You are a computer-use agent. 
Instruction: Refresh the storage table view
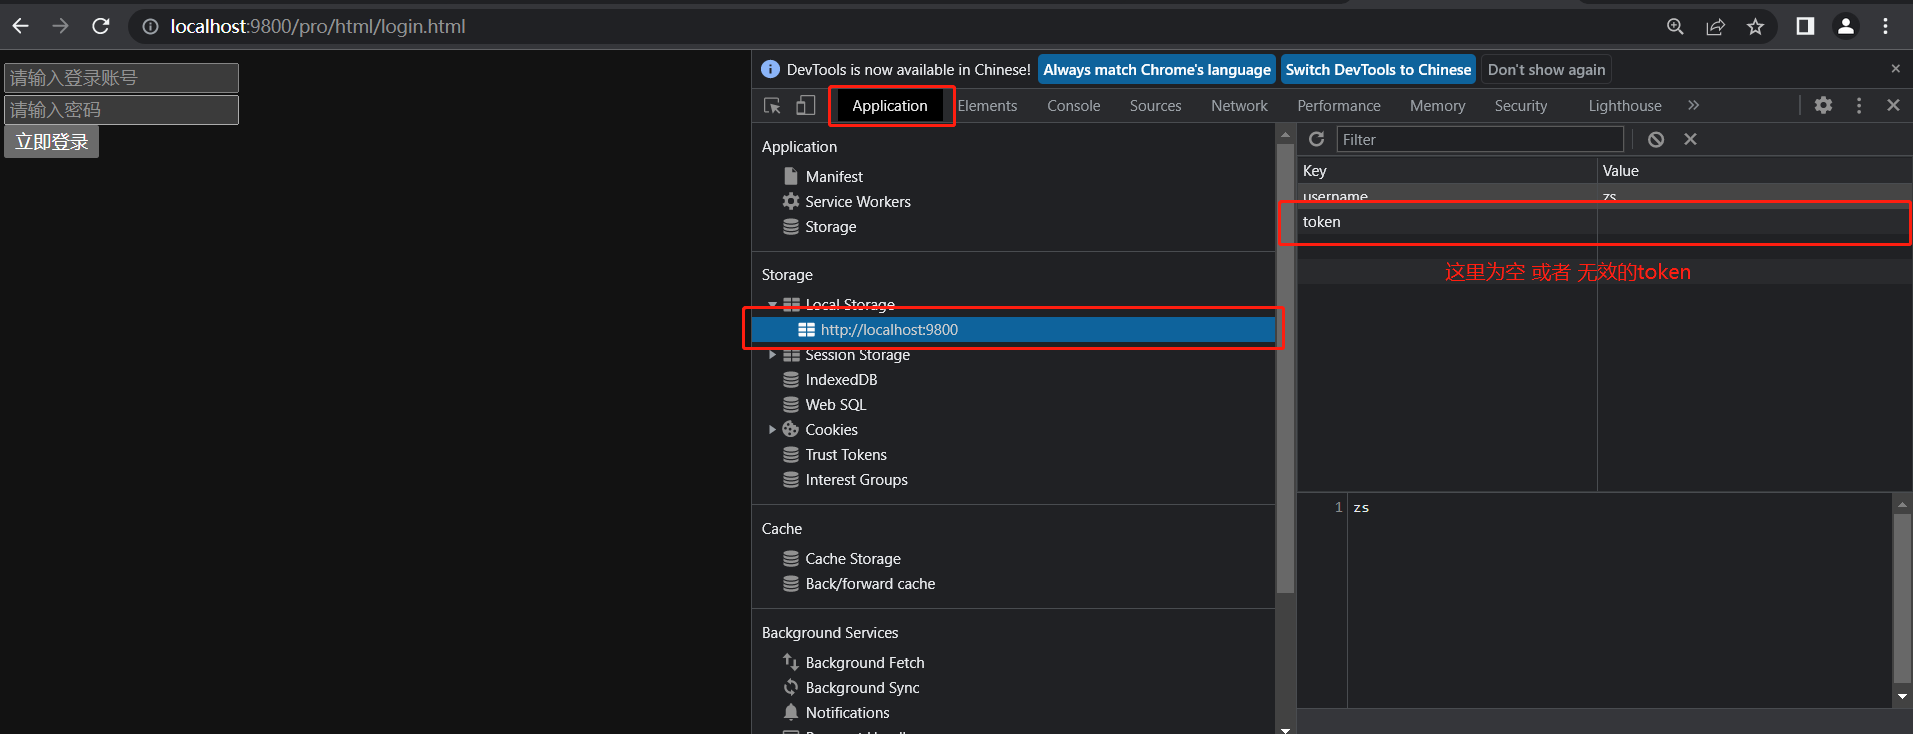[x=1316, y=139]
